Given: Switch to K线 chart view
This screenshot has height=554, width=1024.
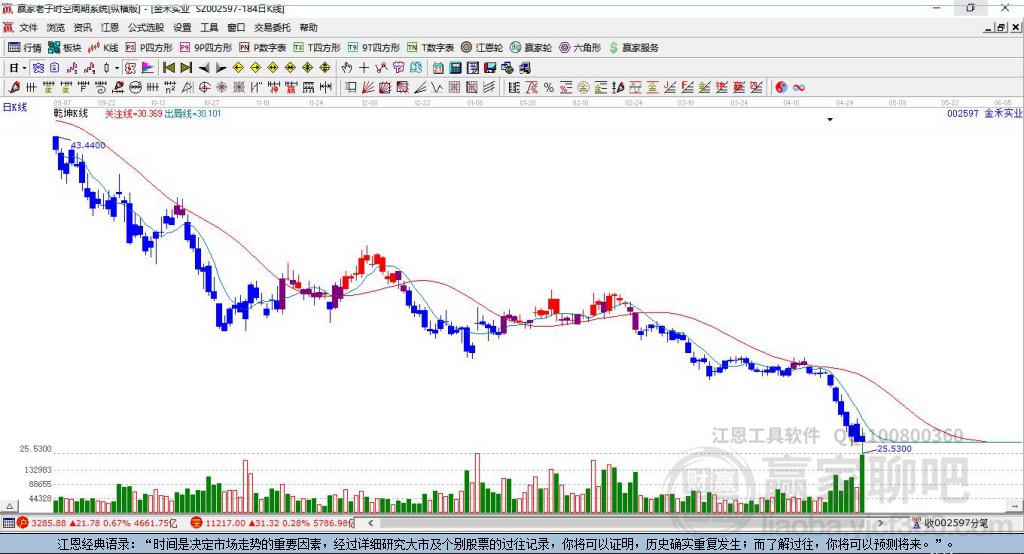Looking at the screenshot, I should (x=103, y=48).
